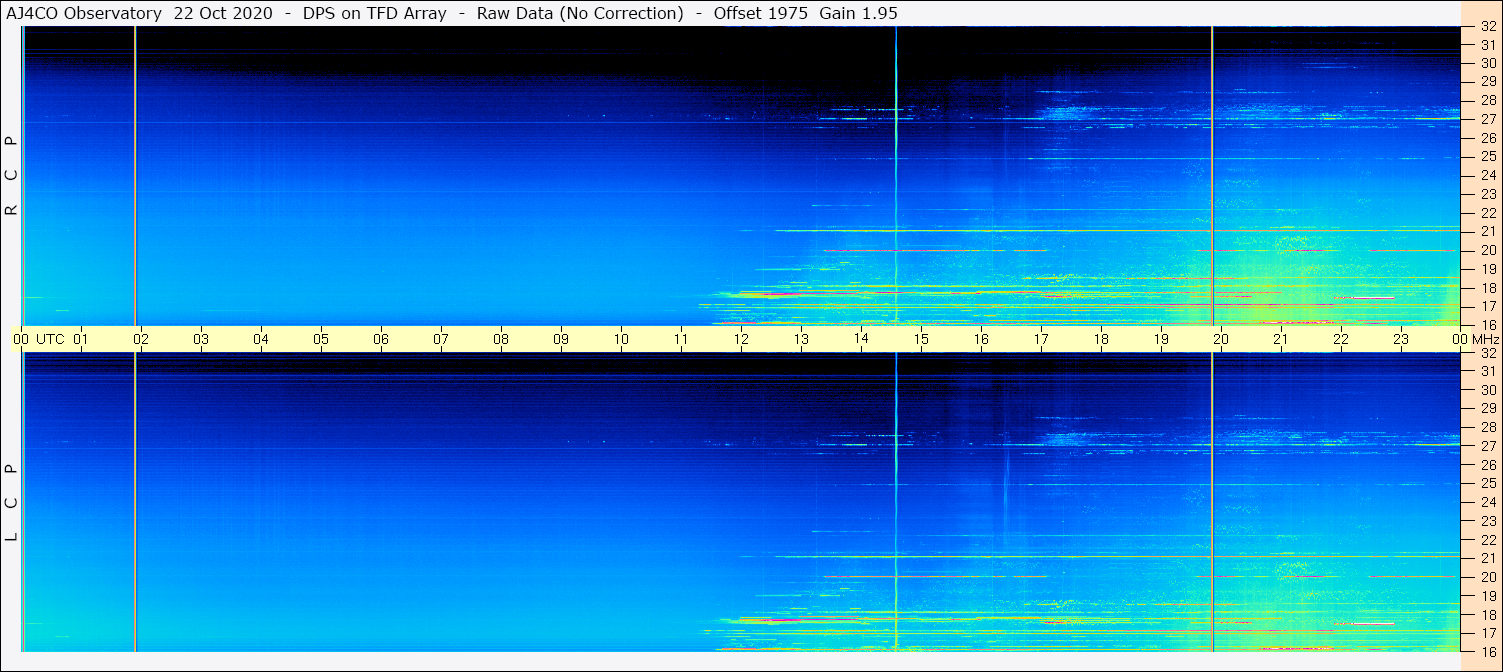The image size is (1503, 672).
Task: Select the 32 MHz label on RCP scale
Action: click(x=1488, y=26)
